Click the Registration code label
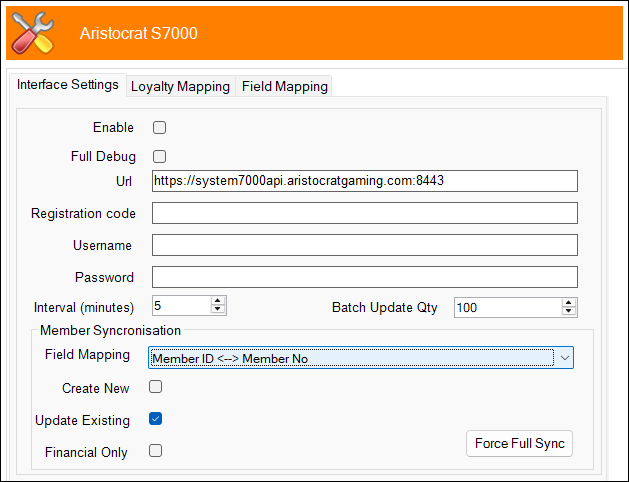The image size is (629, 482). pyautogui.click(x=83, y=213)
